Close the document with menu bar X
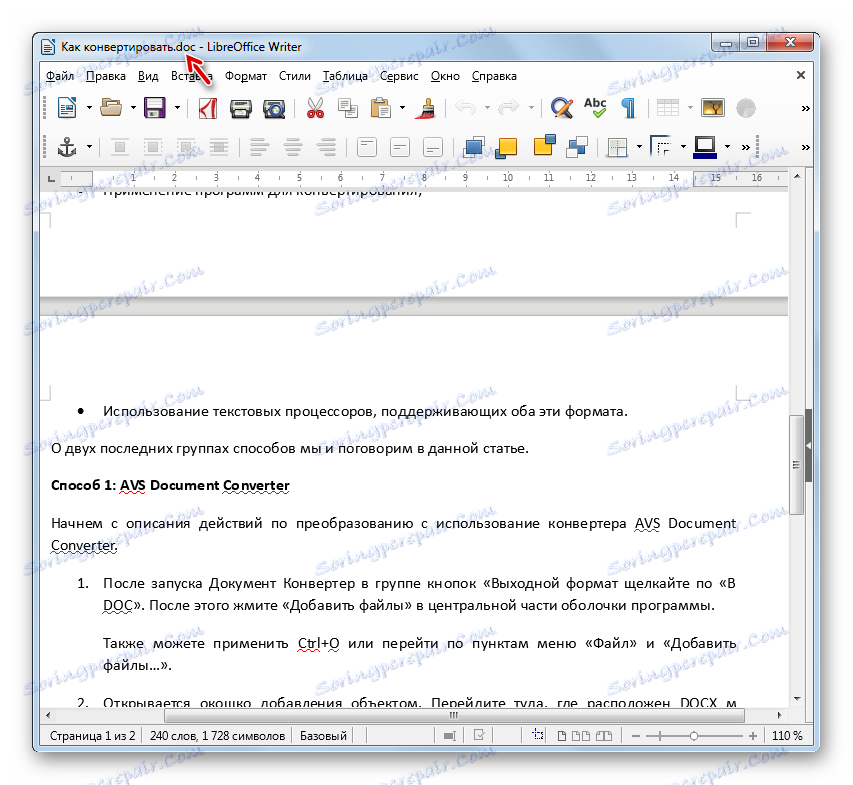Image resolution: width=853 pixels, height=785 pixels. [801, 75]
